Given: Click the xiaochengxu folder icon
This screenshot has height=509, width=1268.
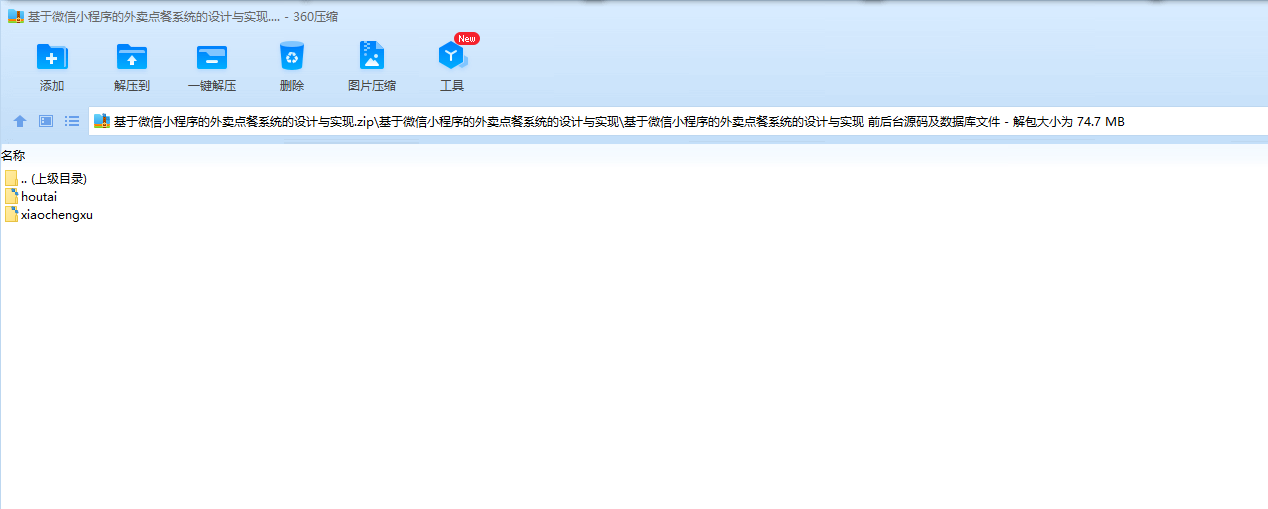Looking at the screenshot, I should click(x=11, y=214).
